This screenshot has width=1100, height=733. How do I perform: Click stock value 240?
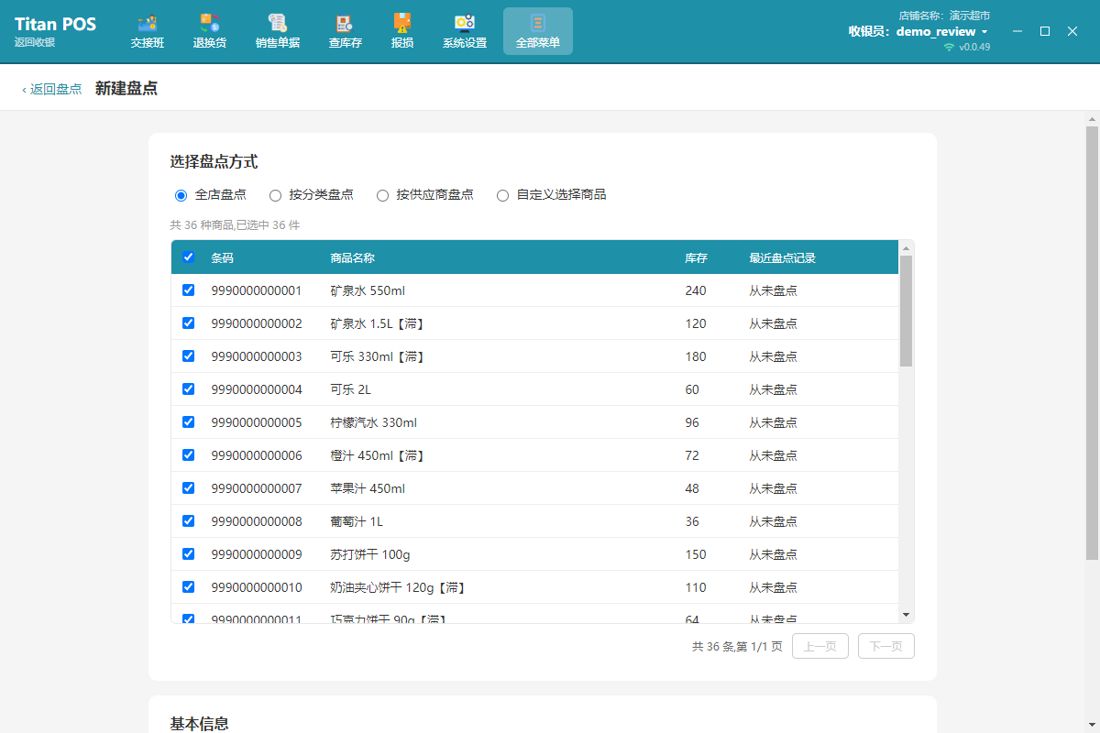(x=695, y=290)
